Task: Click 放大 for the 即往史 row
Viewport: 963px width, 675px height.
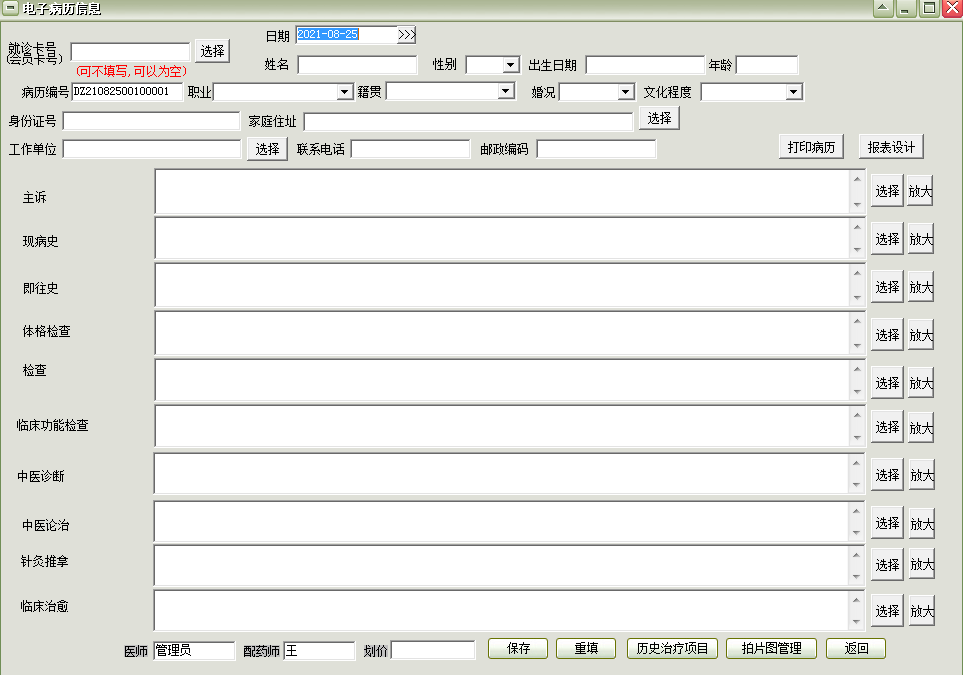Action: pos(921,287)
